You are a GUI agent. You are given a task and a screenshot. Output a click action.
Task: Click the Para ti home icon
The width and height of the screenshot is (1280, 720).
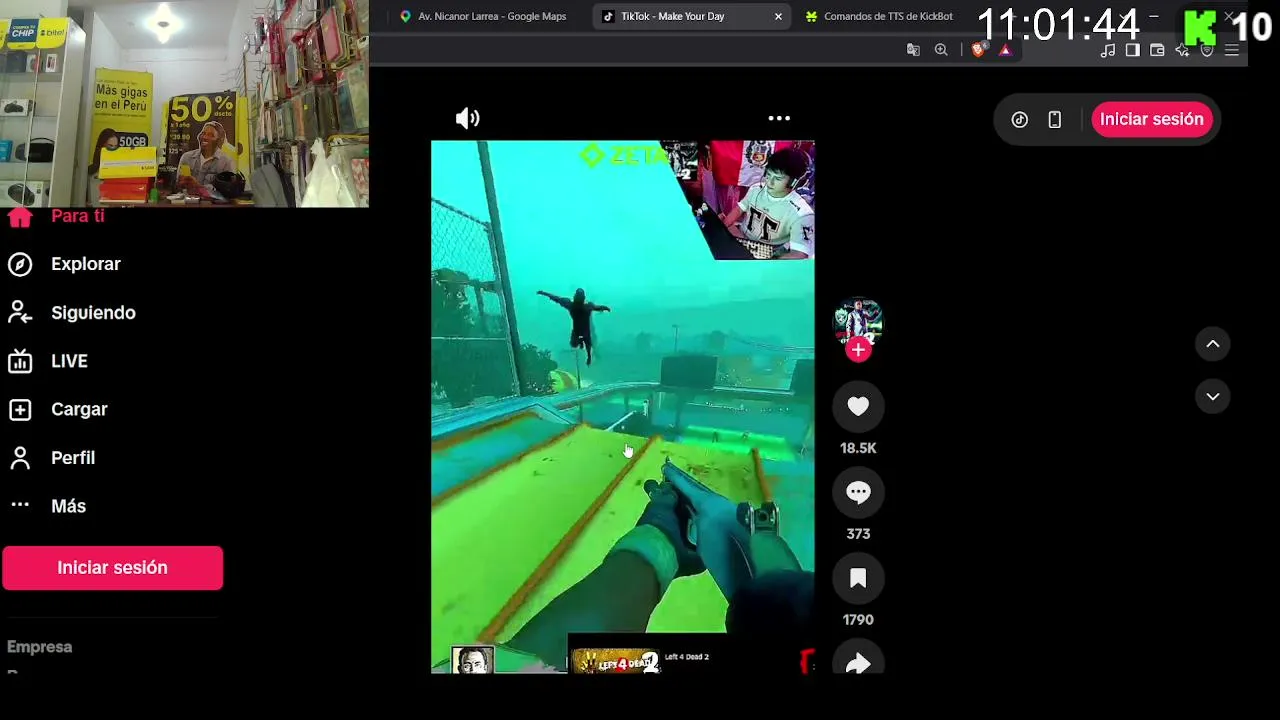pyautogui.click(x=20, y=218)
